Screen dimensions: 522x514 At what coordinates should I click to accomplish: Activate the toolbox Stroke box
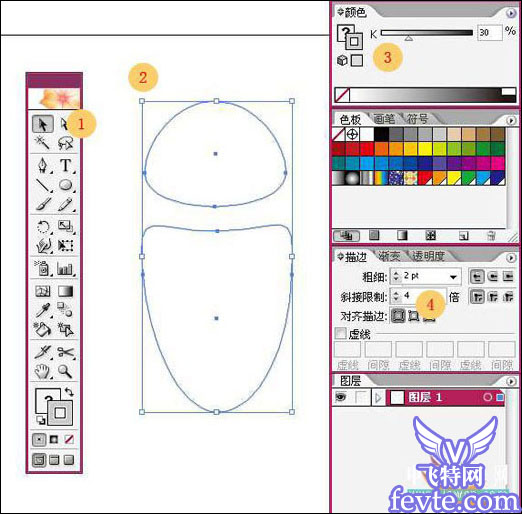[60, 413]
